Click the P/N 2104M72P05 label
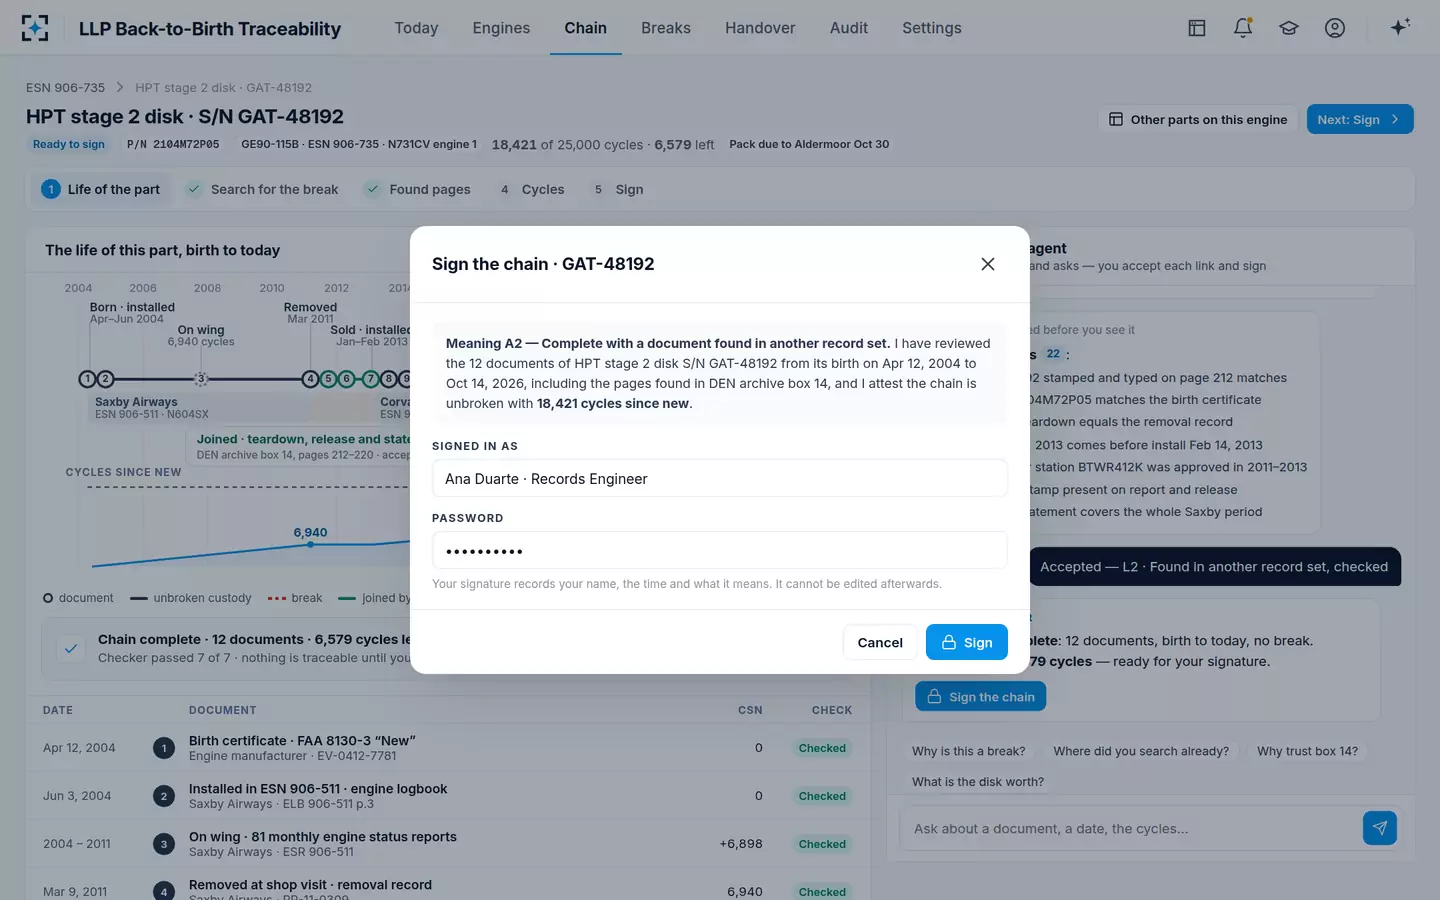The width and height of the screenshot is (1440, 900). (x=173, y=144)
